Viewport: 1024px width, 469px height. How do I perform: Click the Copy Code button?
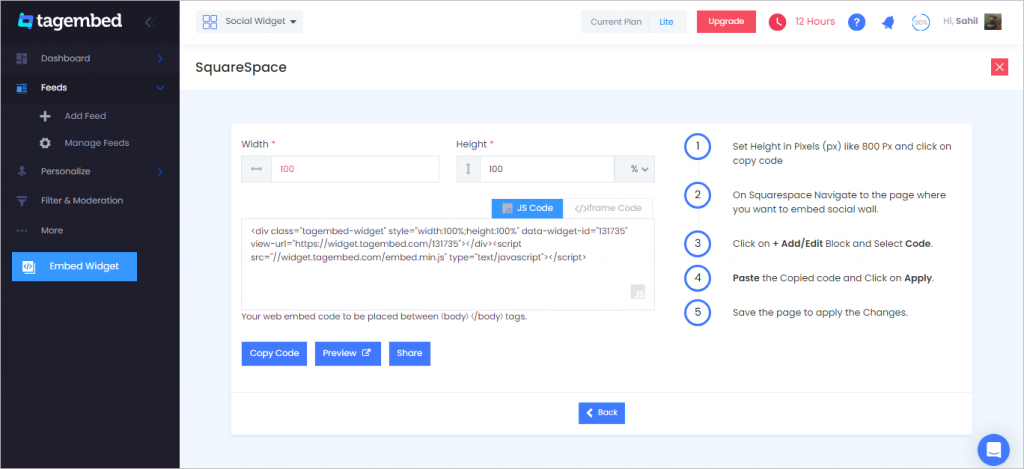tap(274, 353)
